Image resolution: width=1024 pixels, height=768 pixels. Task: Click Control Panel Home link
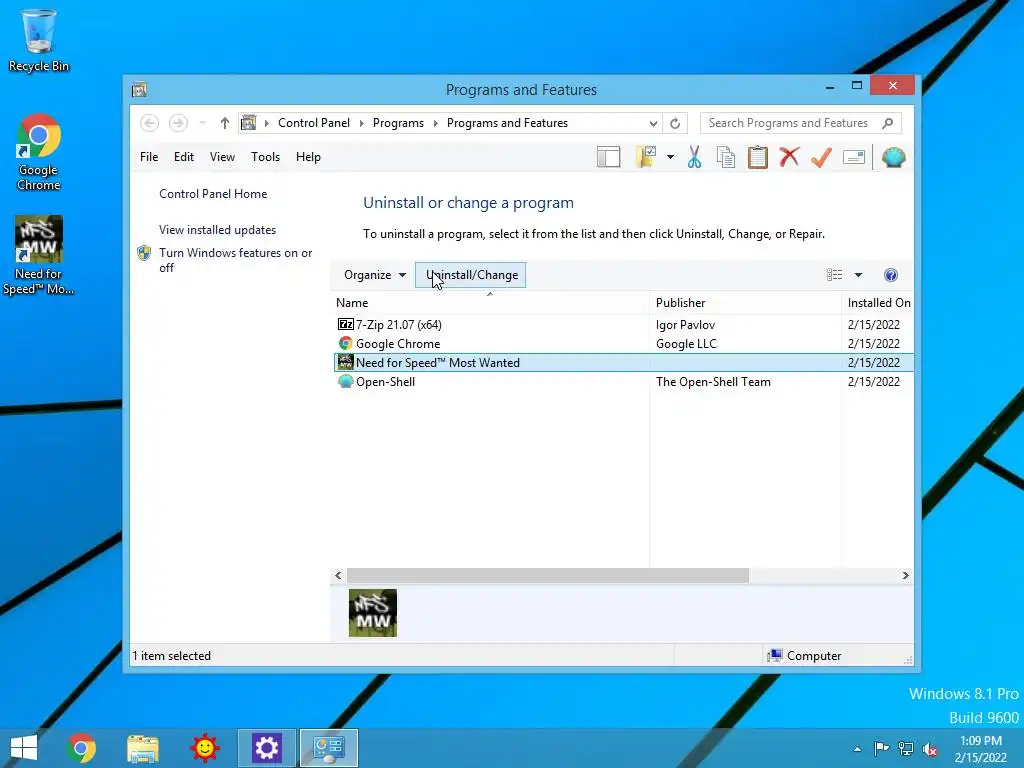(x=213, y=194)
